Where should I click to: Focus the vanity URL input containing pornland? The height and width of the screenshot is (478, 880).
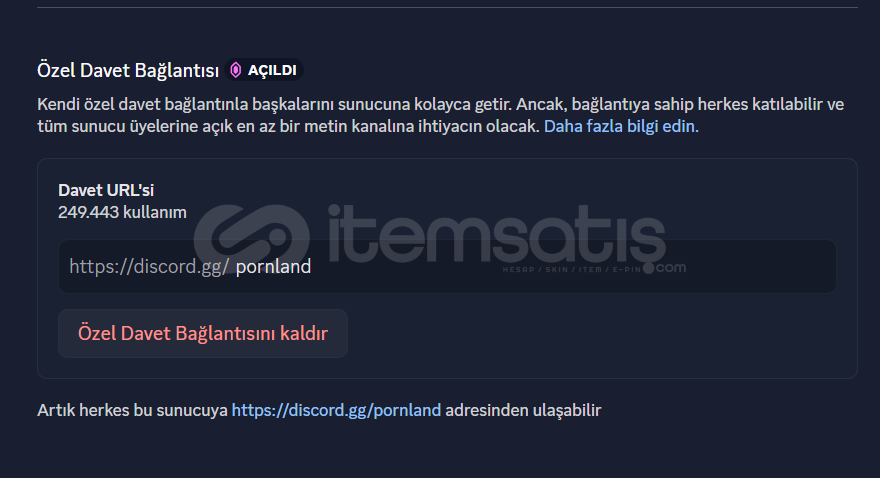[447, 266]
